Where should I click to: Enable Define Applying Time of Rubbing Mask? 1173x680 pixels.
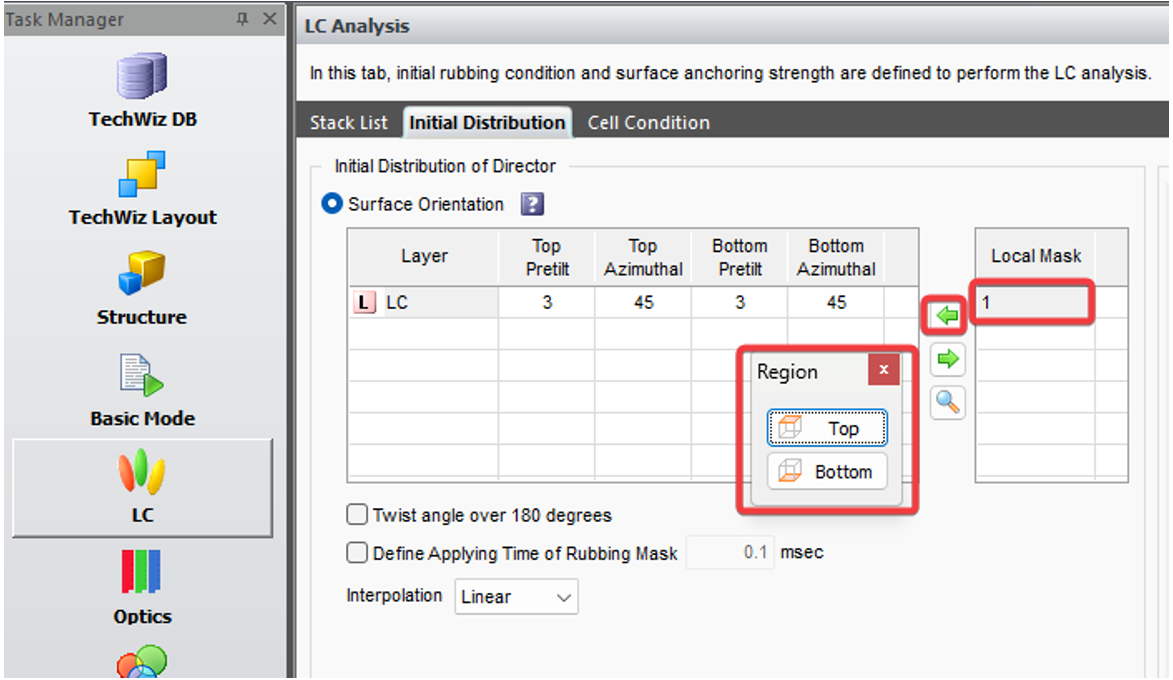pos(357,553)
